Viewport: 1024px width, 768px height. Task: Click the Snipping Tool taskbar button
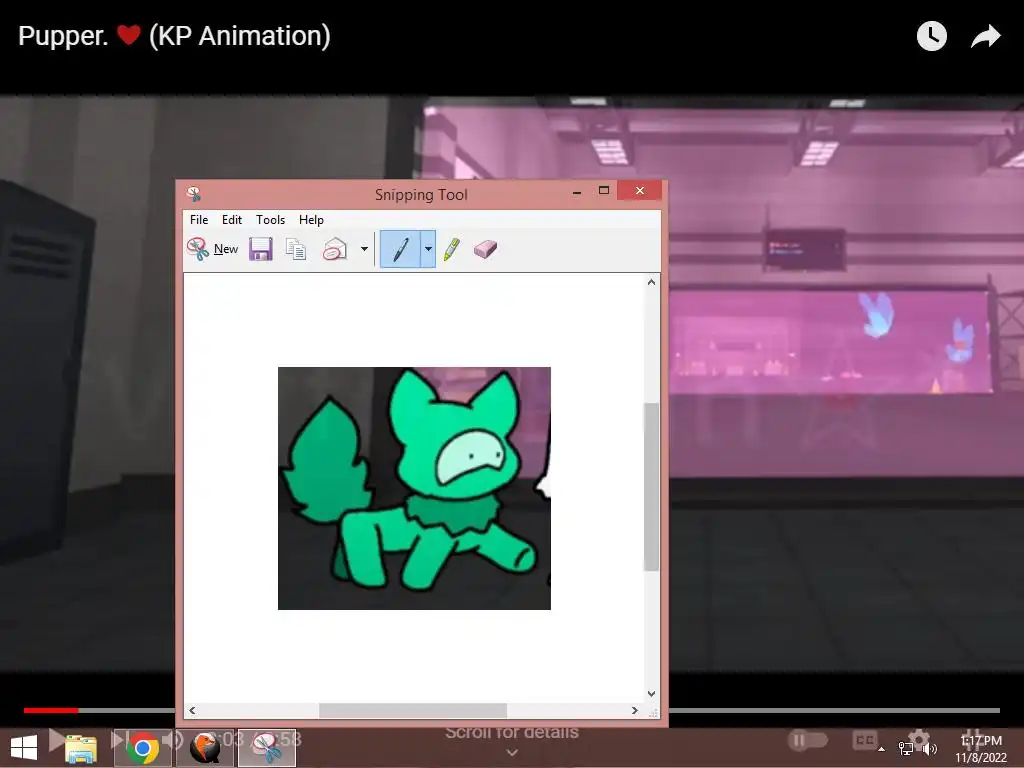(x=266, y=748)
